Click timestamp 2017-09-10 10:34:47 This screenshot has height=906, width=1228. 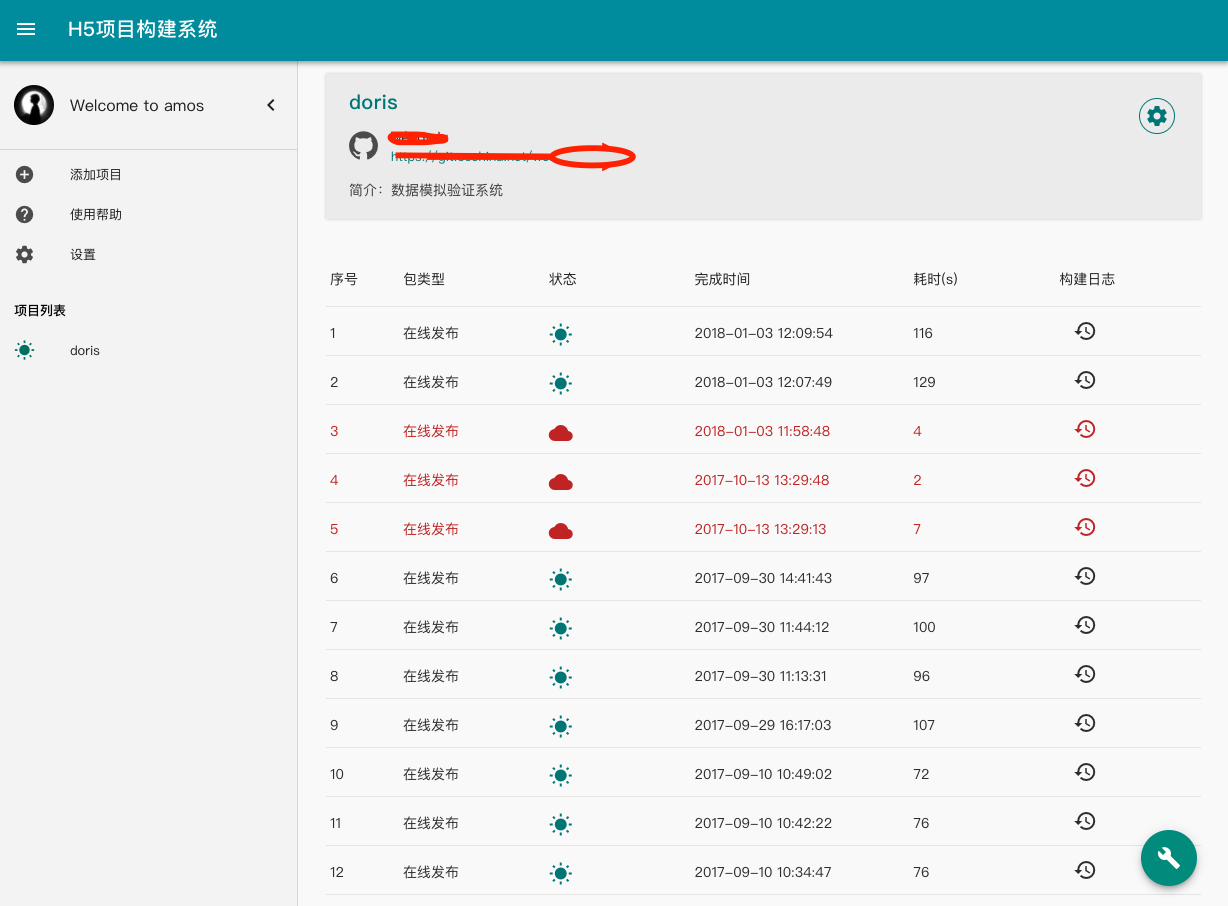tap(764, 872)
